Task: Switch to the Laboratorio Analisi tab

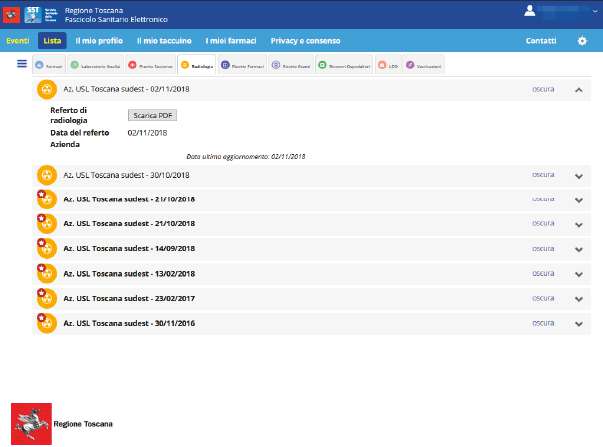Action: click(x=95, y=65)
